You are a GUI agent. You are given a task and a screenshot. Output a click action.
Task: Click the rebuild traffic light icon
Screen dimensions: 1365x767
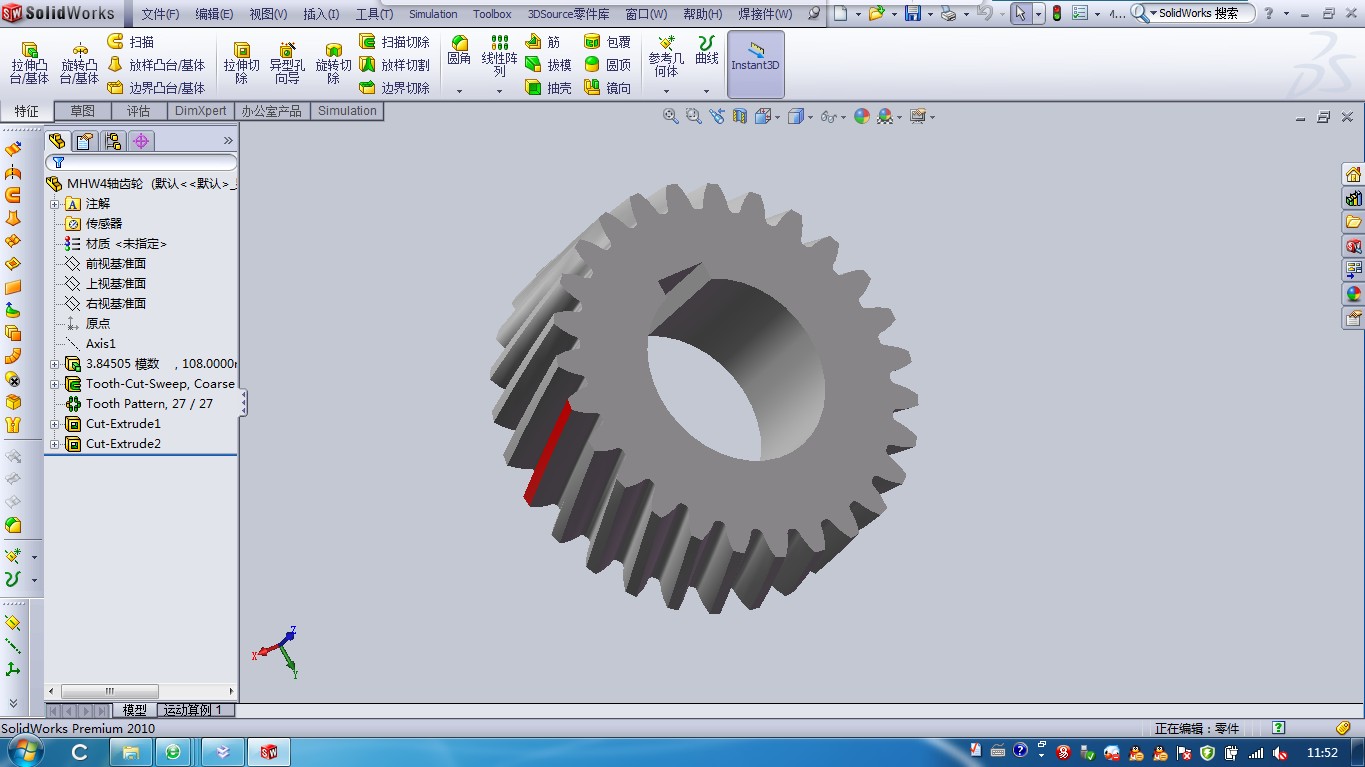tap(1056, 14)
